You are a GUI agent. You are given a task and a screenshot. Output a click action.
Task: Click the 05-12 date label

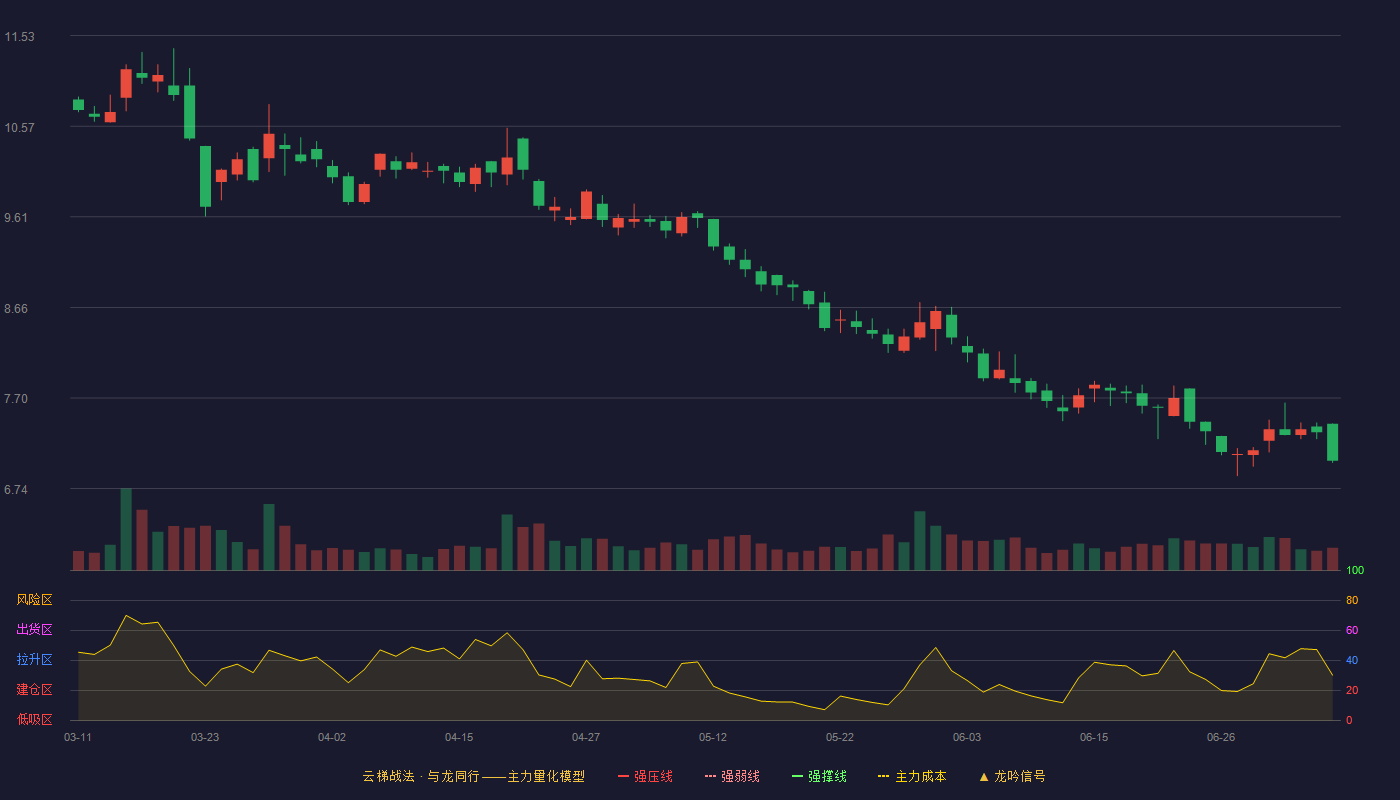713,737
